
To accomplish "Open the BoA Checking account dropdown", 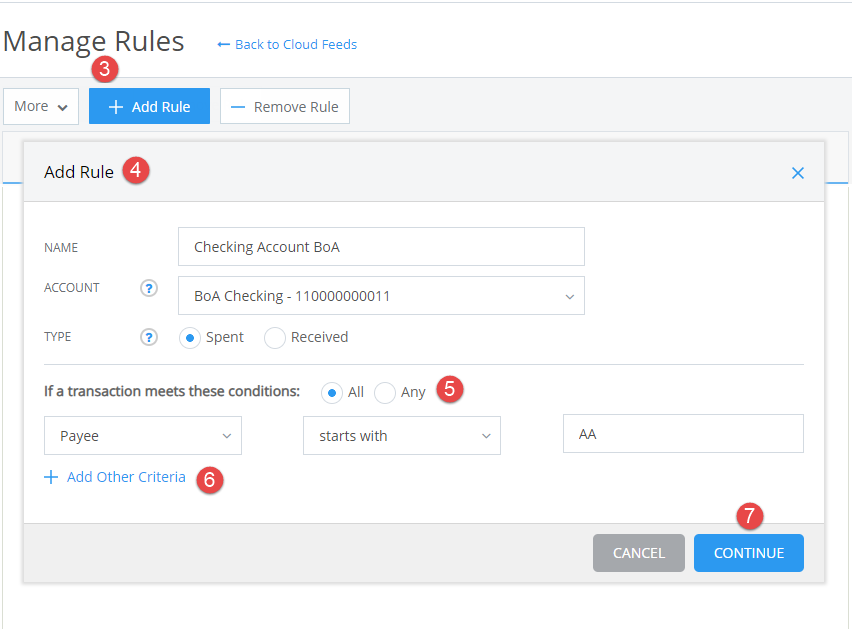I will click(x=380, y=295).
